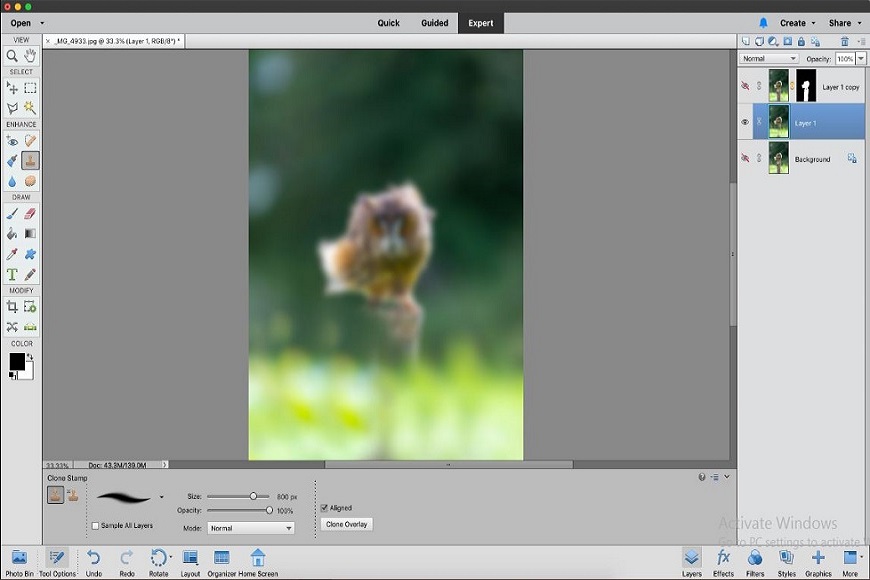Select the Rectangular Marquee tool
Image resolution: width=870 pixels, height=580 pixels.
coord(30,88)
